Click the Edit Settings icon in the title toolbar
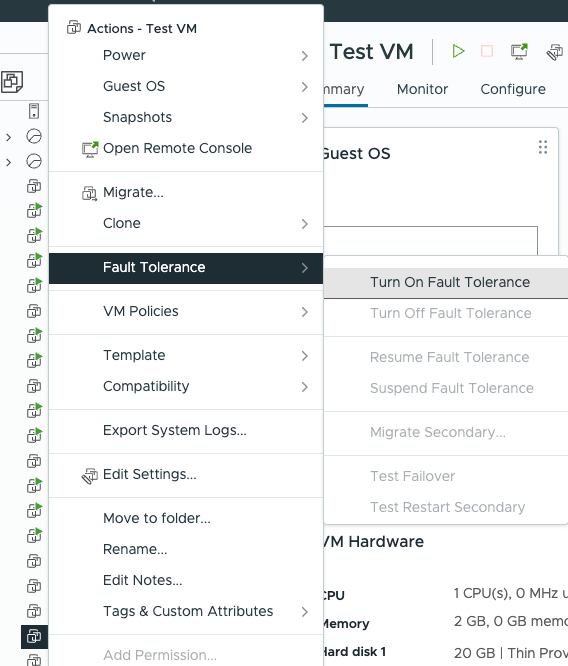The image size is (568, 666). (555, 52)
